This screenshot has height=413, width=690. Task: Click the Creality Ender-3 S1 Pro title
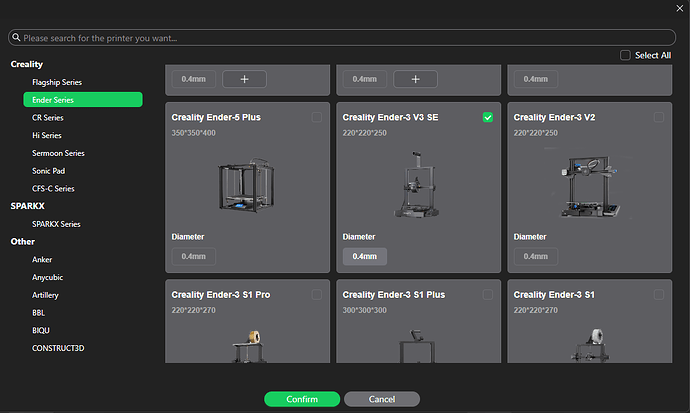tap(221, 295)
